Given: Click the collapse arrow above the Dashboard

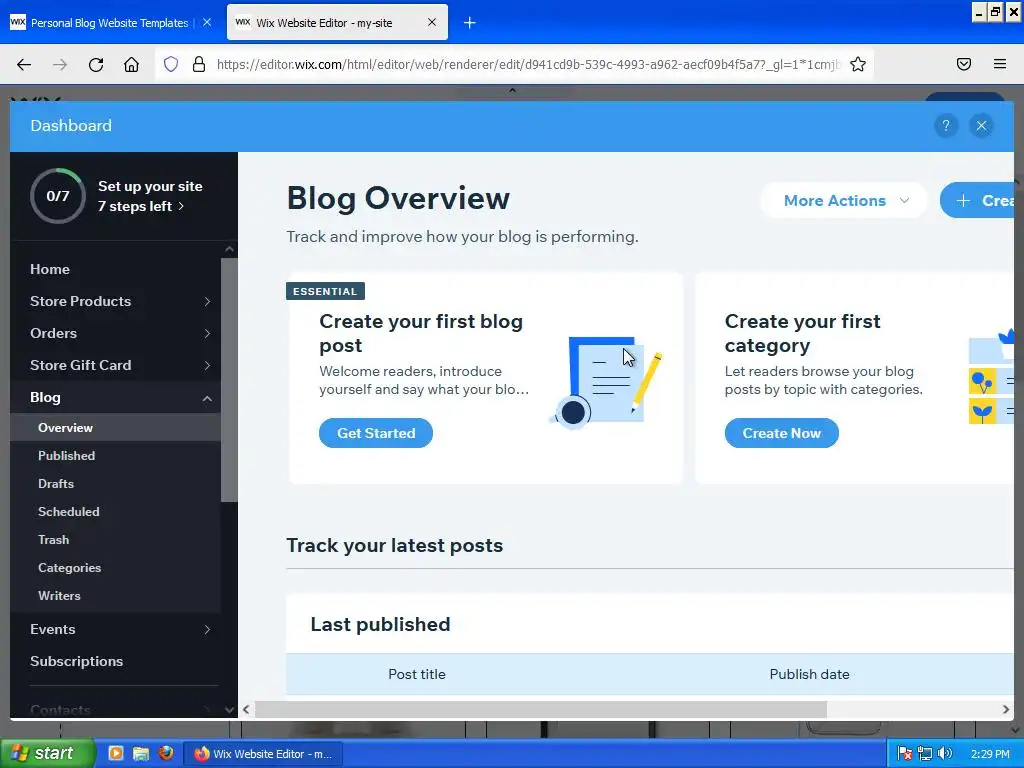Looking at the screenshot, I should [513, 91].
